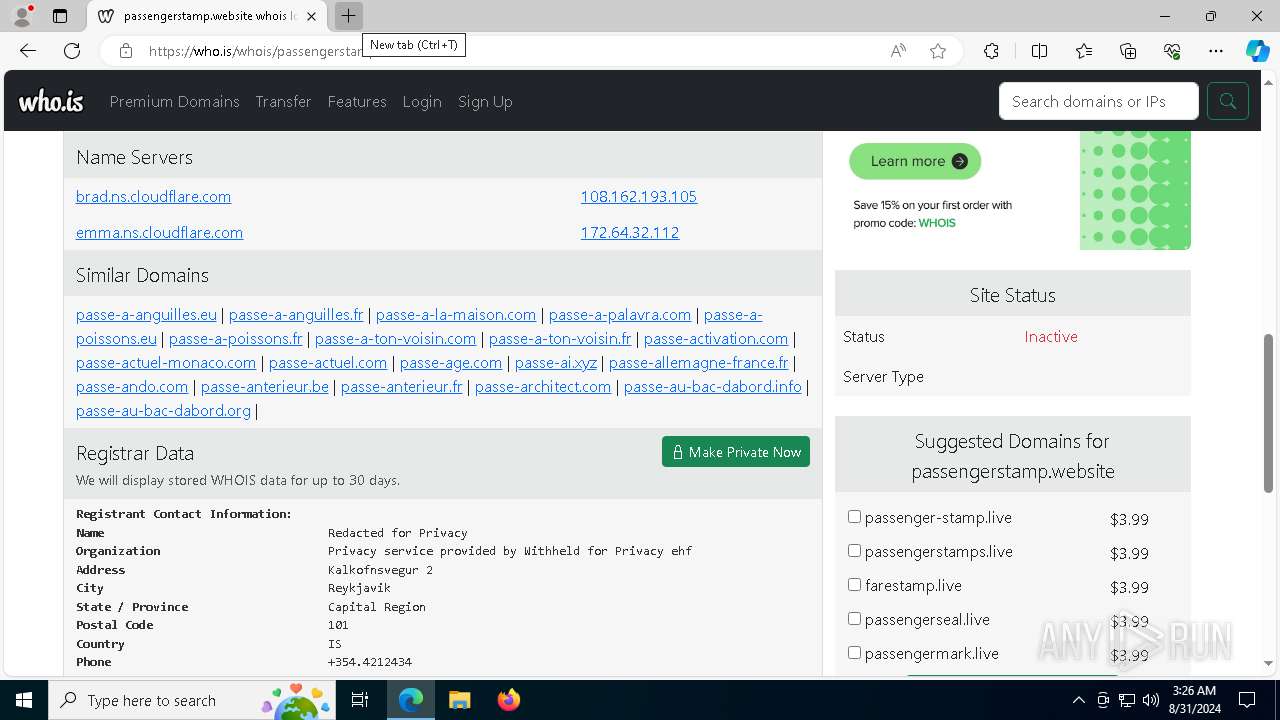Open the notification center icon

pyautogui.click(x=1247, y=700)
